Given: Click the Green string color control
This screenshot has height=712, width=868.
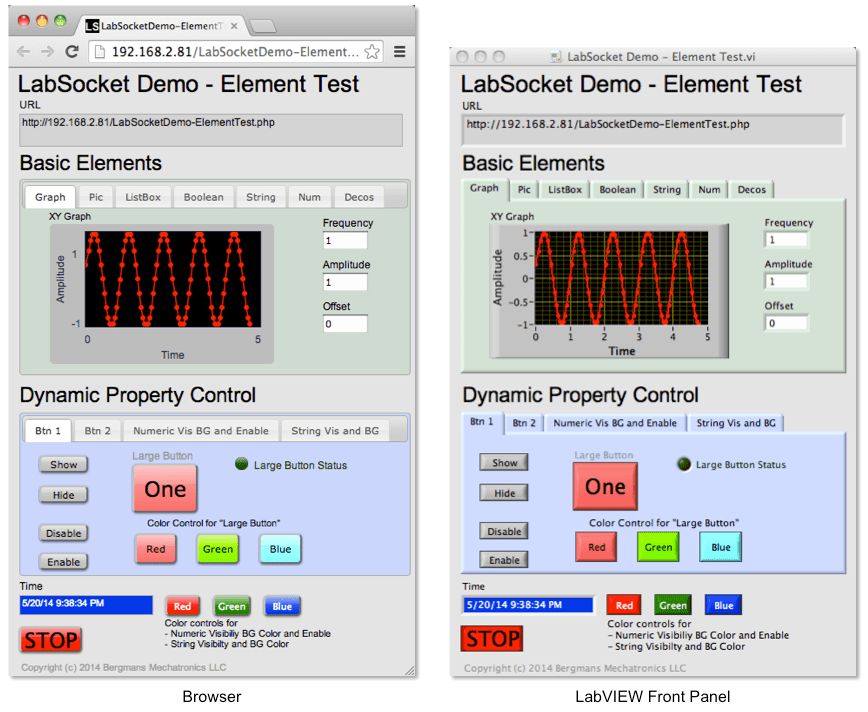Looking at the screenshot, I should coord(232,606).
